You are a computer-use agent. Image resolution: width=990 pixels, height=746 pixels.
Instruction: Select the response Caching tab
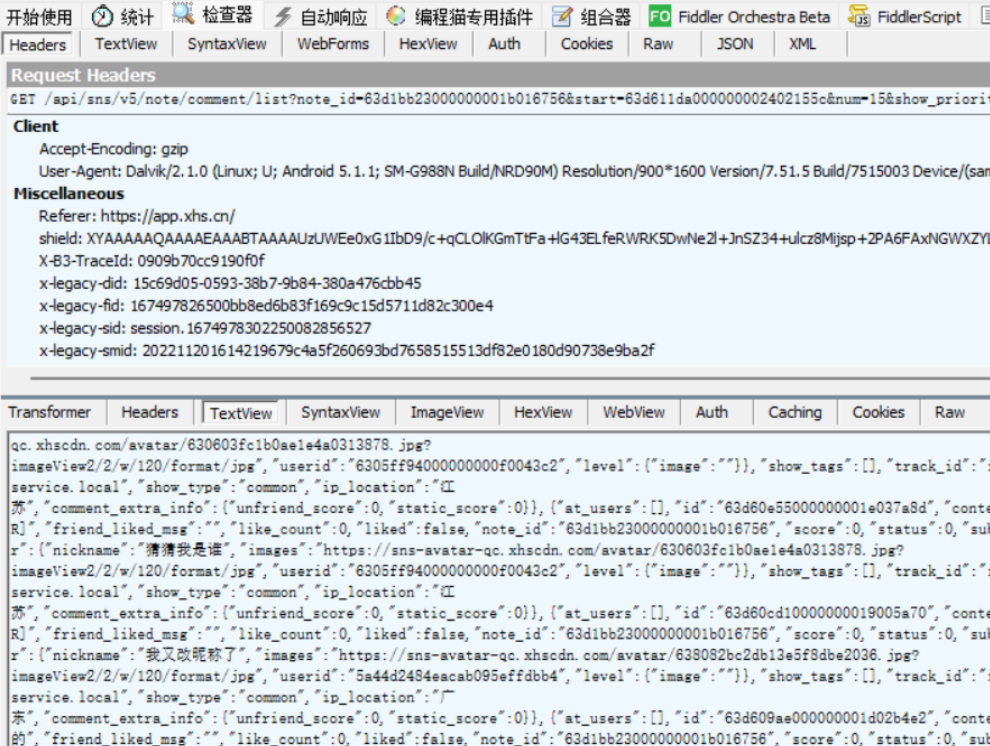796,412
